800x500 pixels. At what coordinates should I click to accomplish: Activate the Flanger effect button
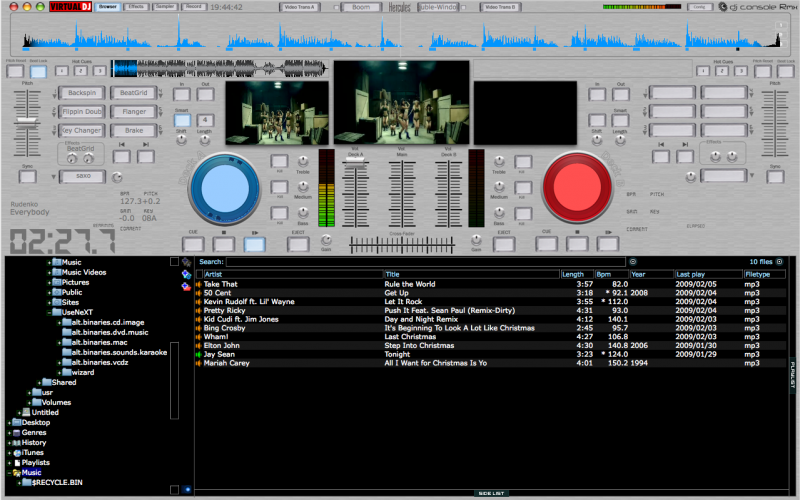pos(132,111)
